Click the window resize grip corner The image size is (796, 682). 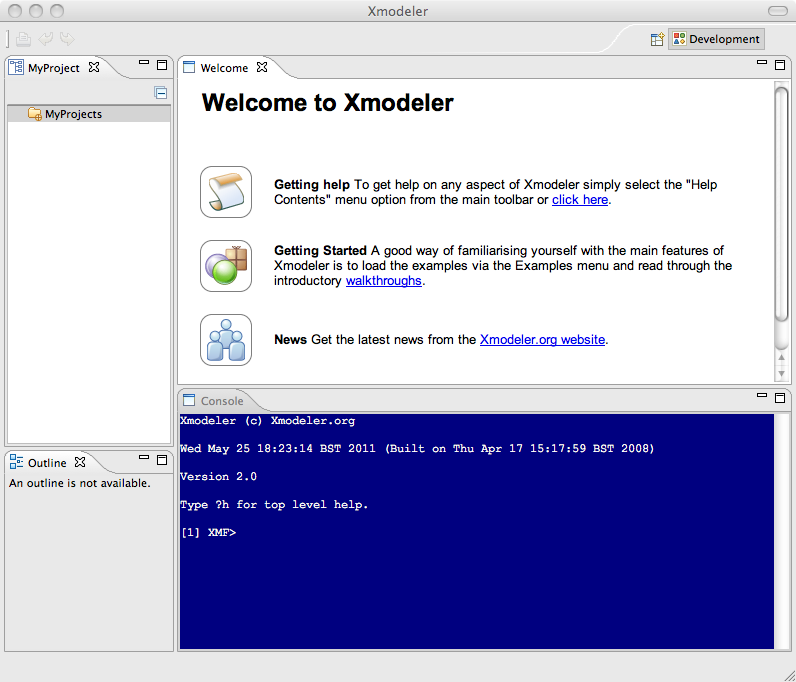789,675
